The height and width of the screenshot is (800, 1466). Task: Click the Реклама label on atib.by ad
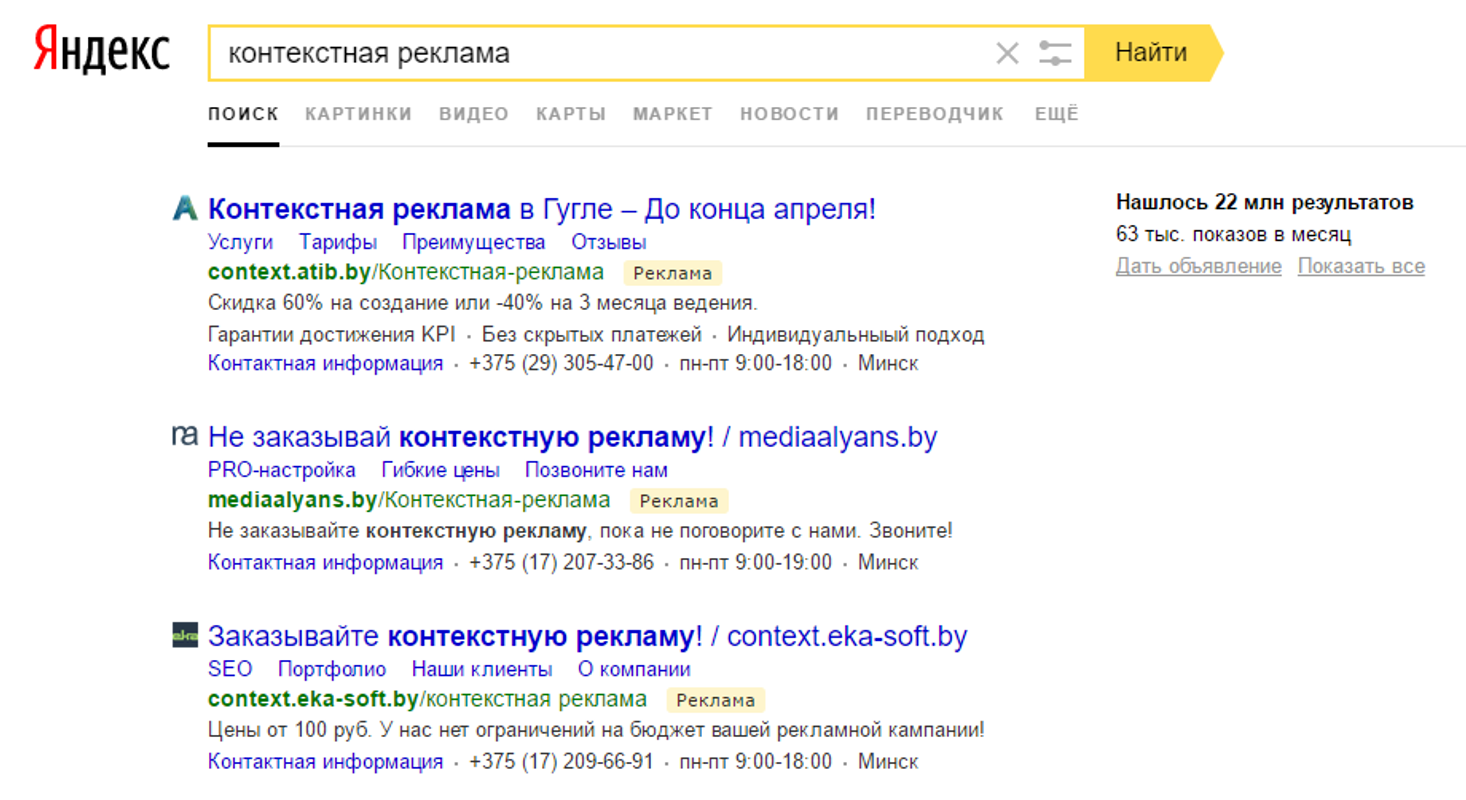click(x=673, y=273)
